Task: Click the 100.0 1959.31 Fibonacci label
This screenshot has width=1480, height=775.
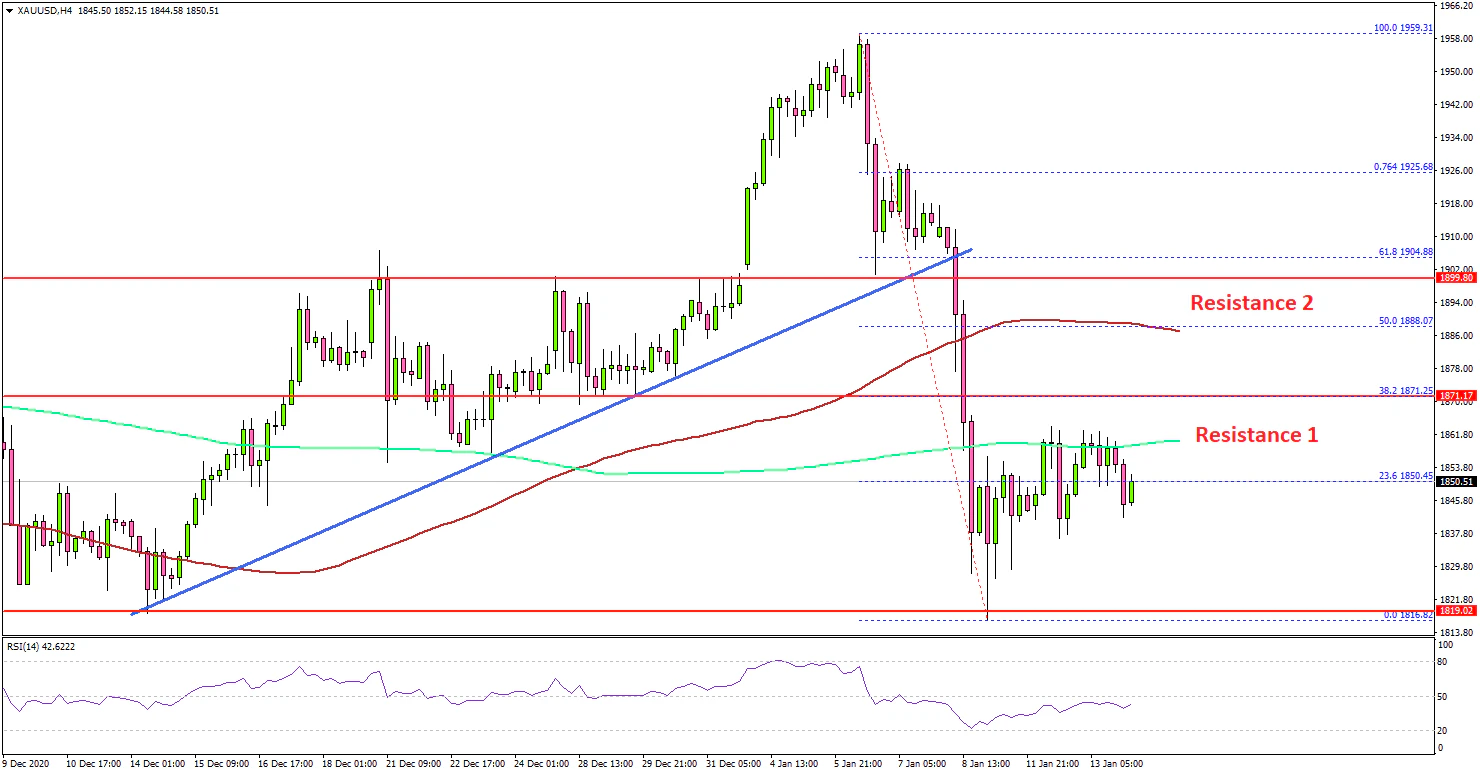Action: pos(1404,28)
